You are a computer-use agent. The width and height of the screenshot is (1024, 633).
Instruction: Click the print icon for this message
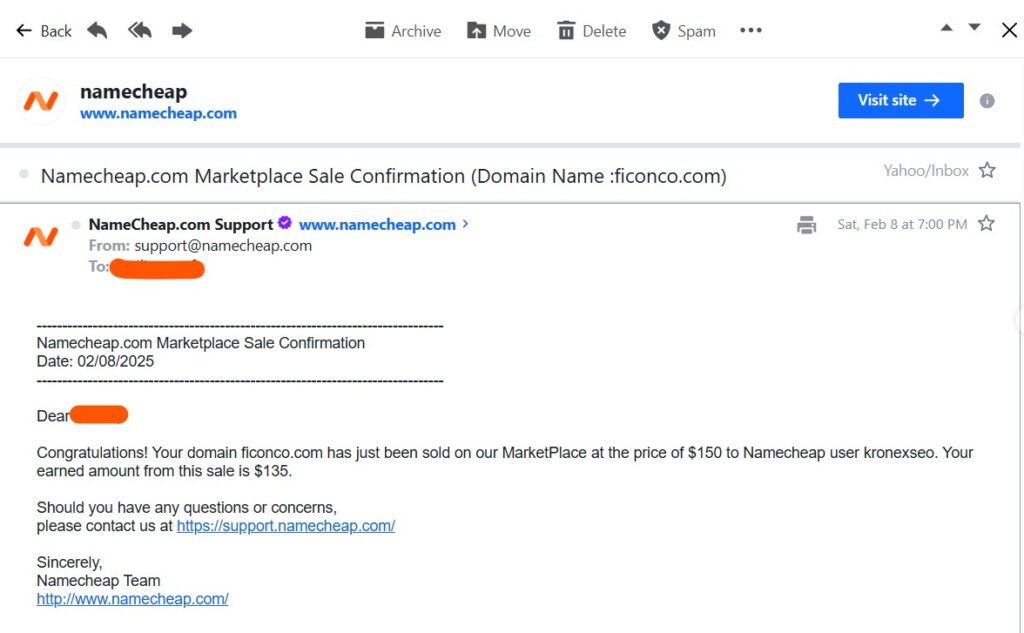(x=807, y=225)
